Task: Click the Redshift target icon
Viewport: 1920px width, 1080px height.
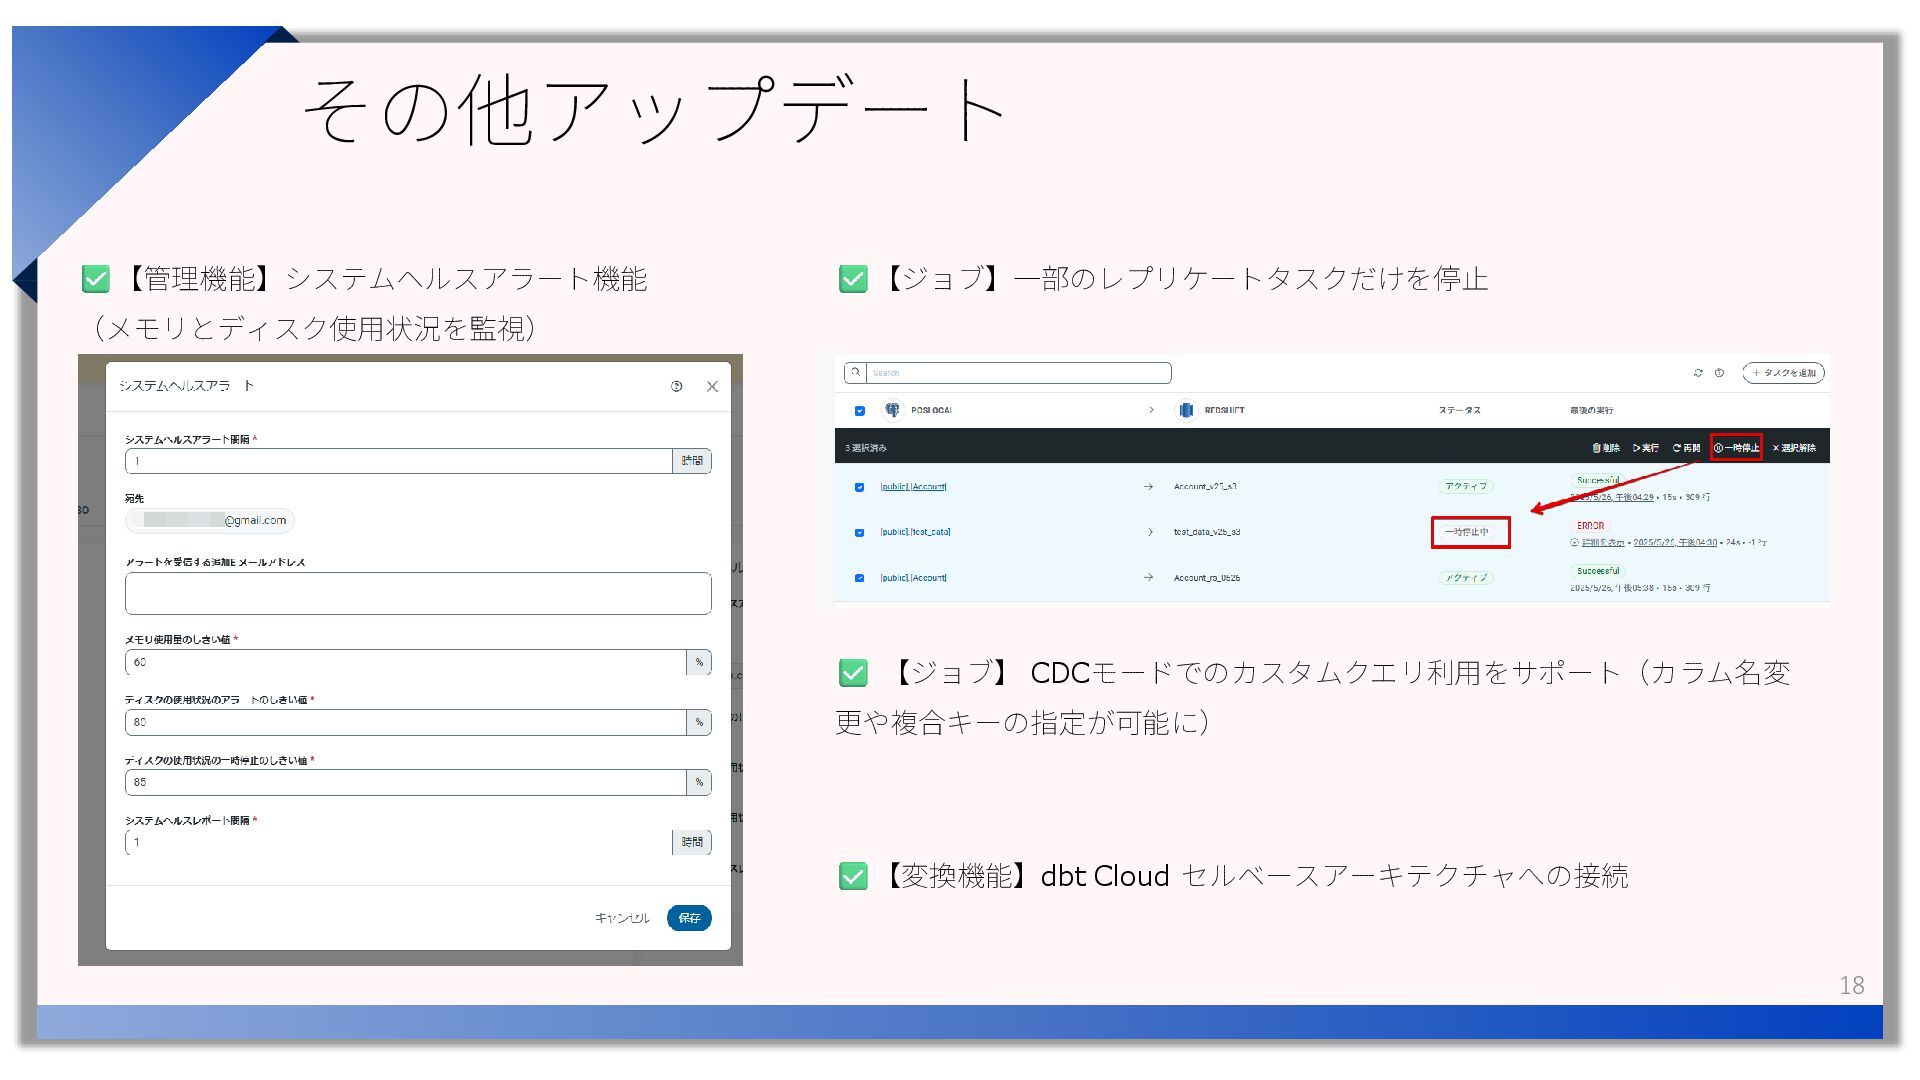Action: [x=1186, y=410]
